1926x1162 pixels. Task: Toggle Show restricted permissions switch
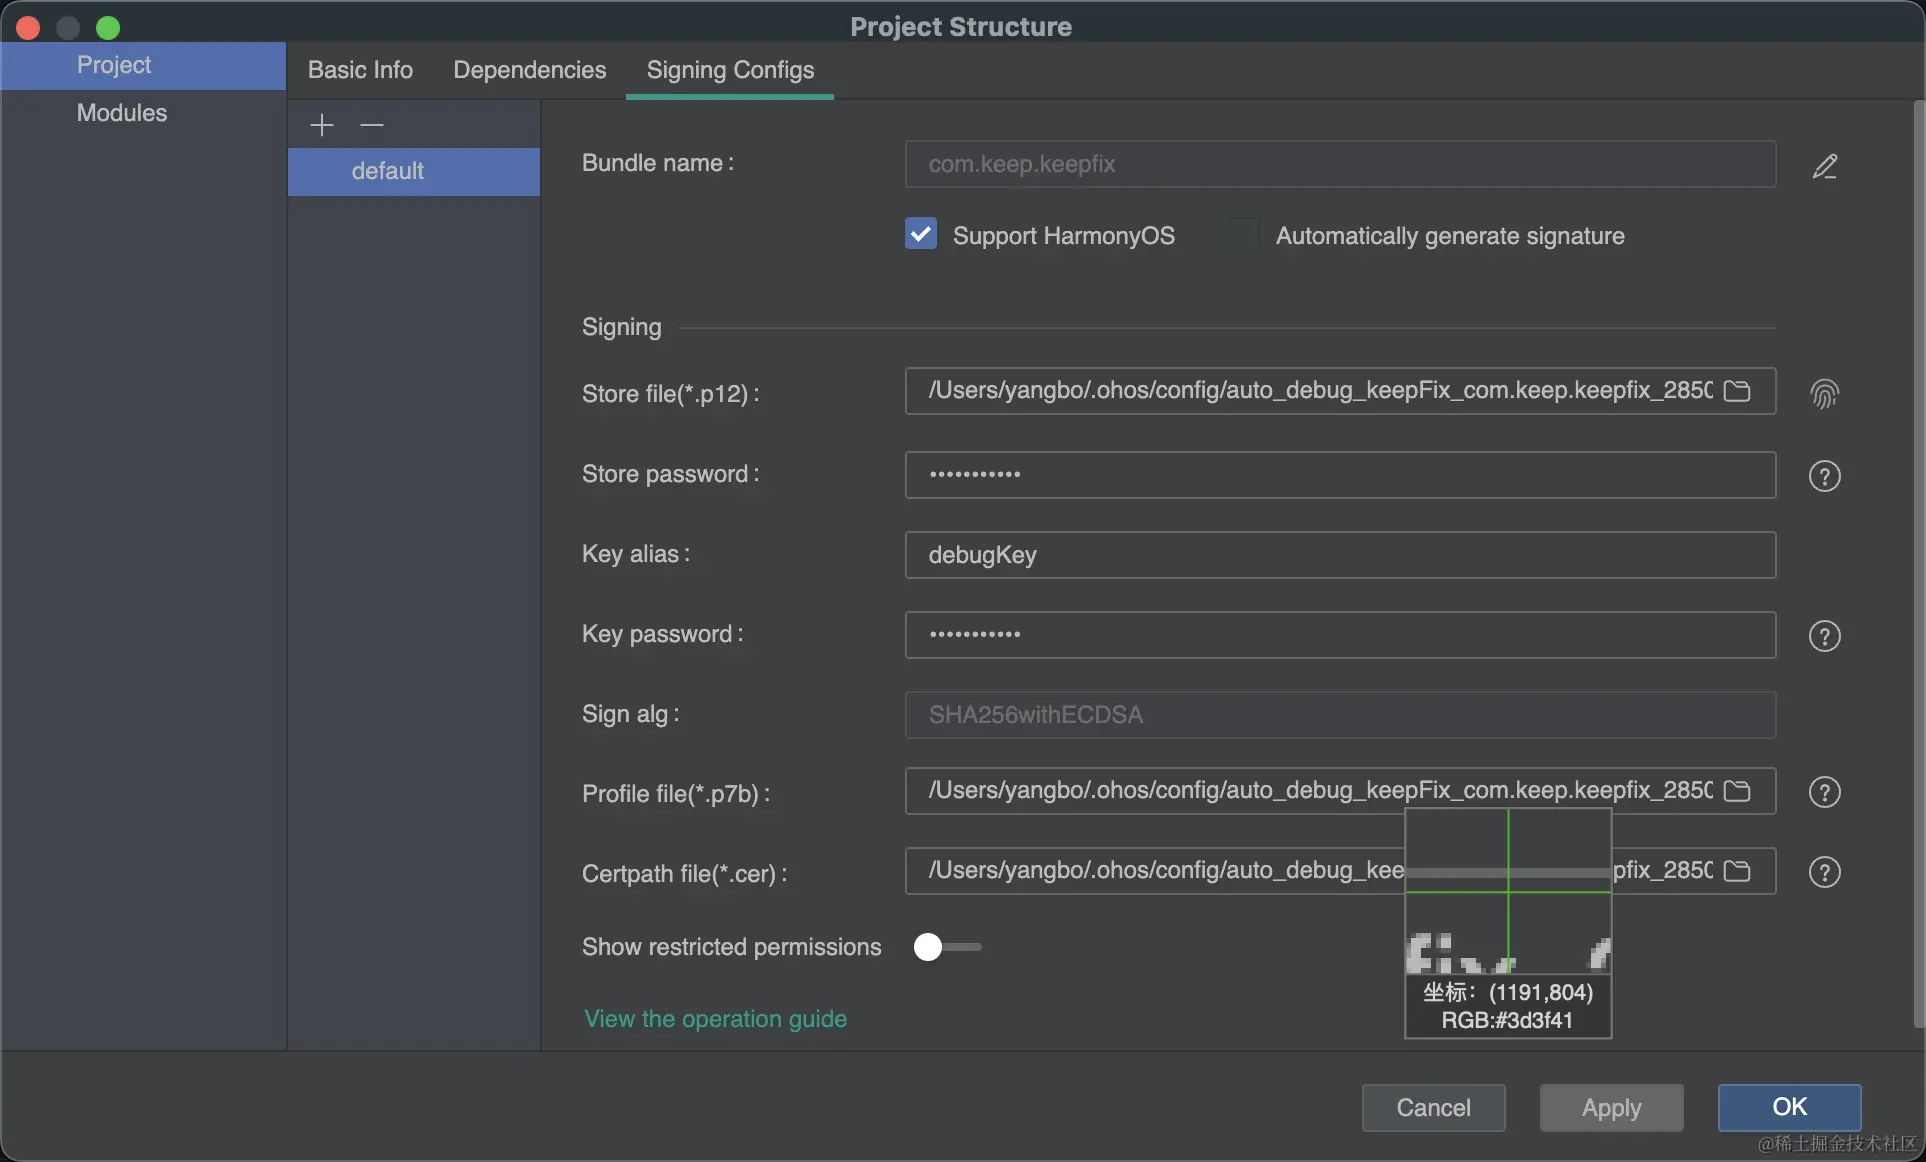[947, 947]
